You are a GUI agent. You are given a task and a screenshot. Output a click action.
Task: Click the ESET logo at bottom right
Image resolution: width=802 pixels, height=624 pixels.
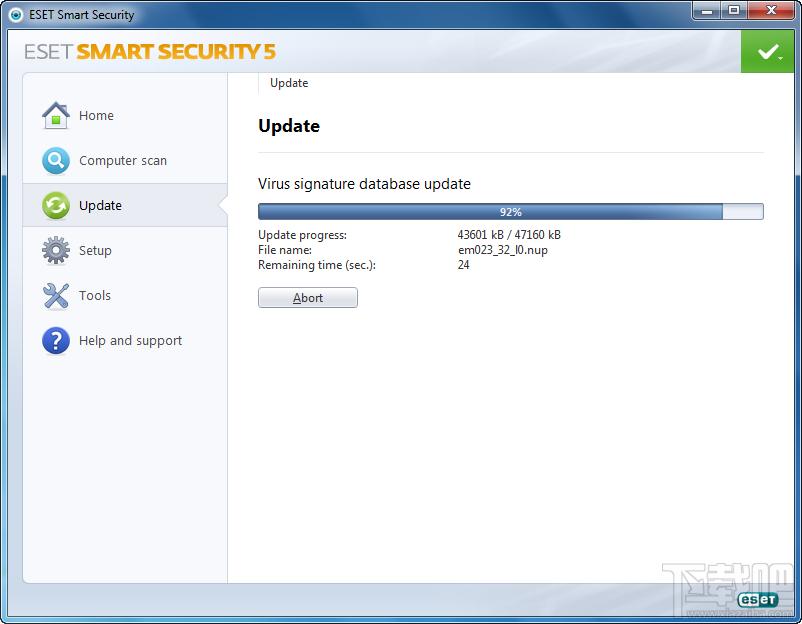(x=758, y=599)
